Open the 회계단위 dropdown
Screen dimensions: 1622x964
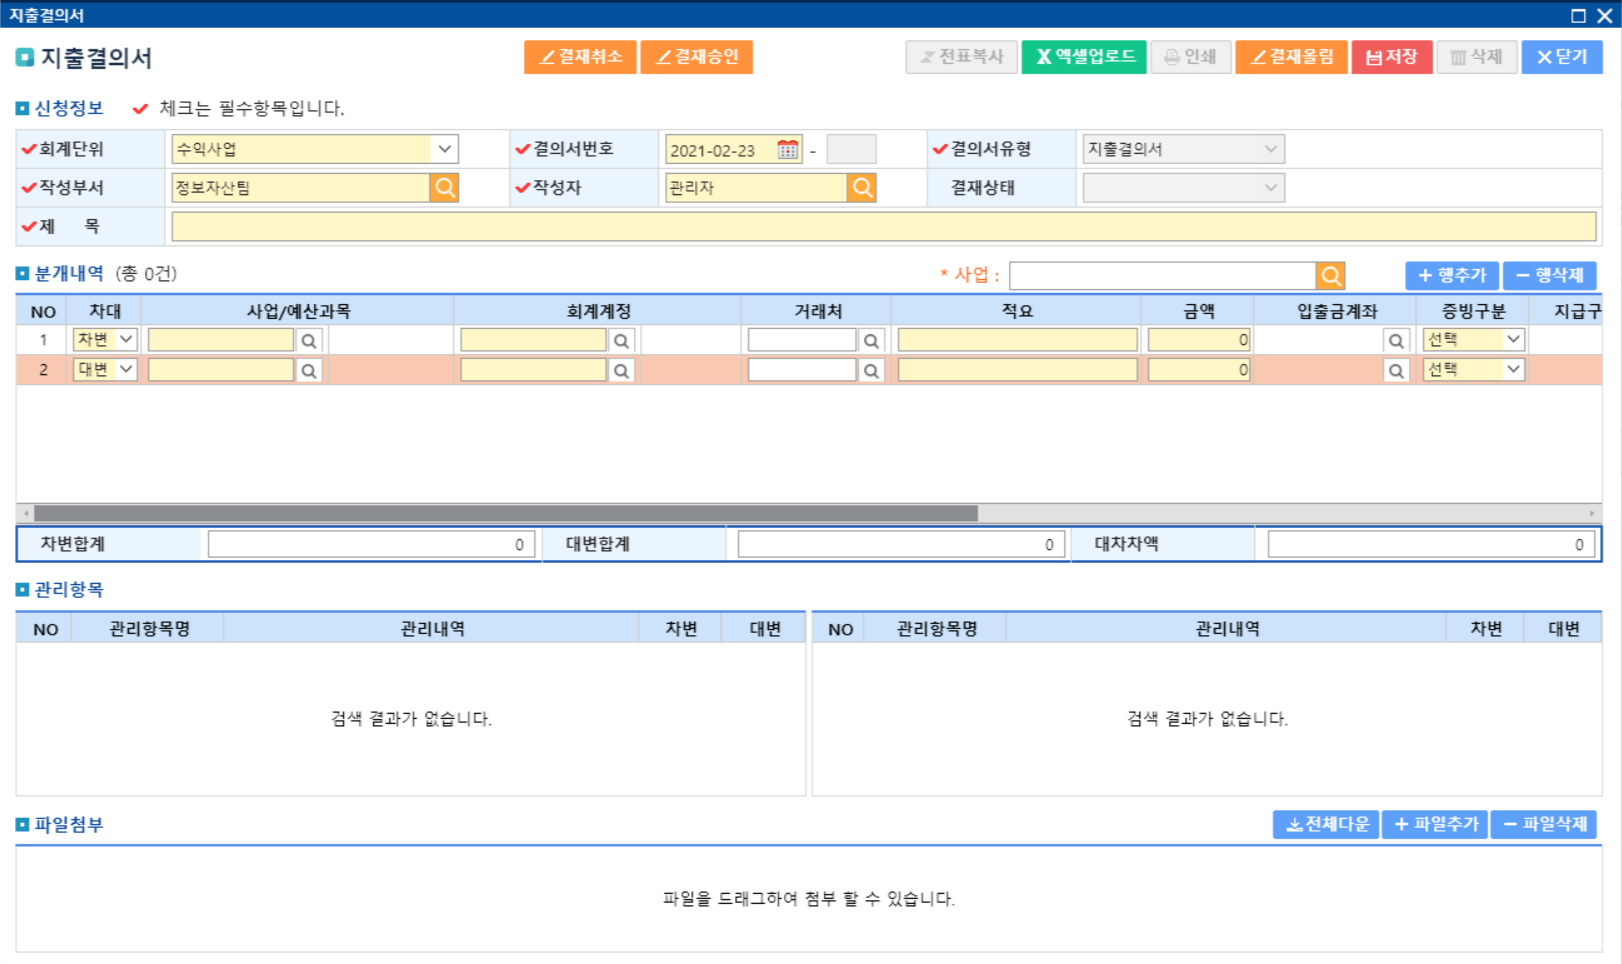click(x=315, y=149)
